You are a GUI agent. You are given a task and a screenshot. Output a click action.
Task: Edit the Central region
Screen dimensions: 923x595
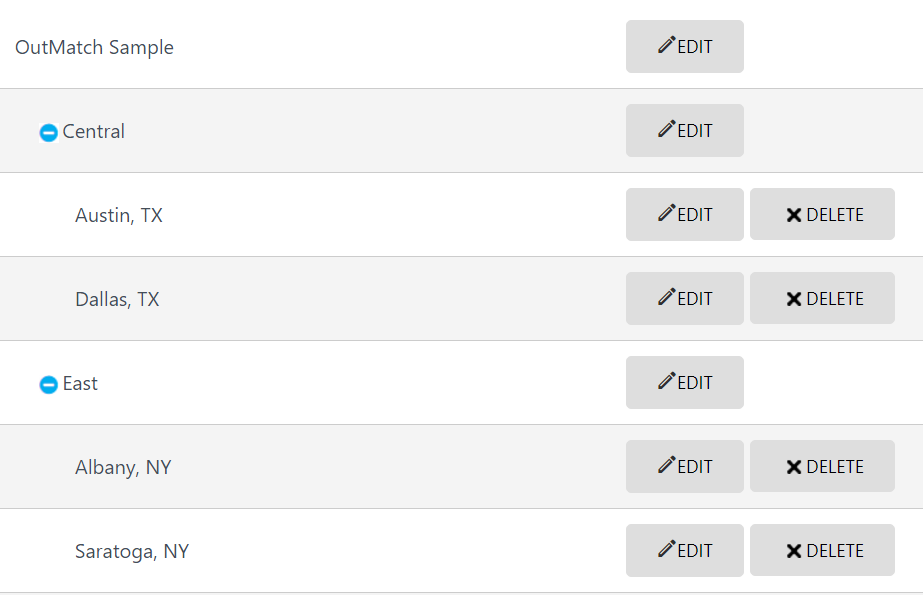[685, 131]
